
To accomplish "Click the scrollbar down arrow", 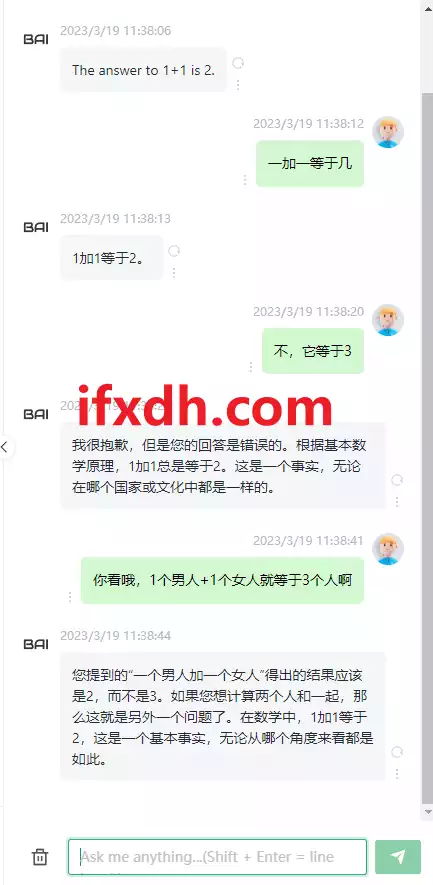I will coord(427,812).
